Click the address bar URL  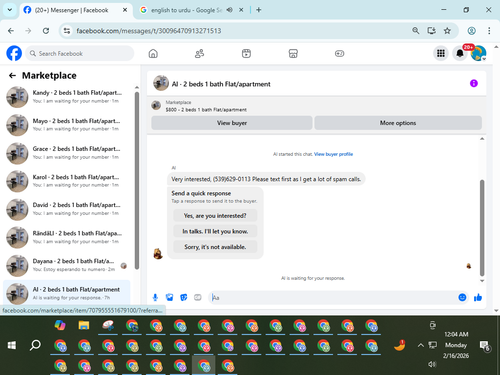pyautogui.click(x=149, y=31)
